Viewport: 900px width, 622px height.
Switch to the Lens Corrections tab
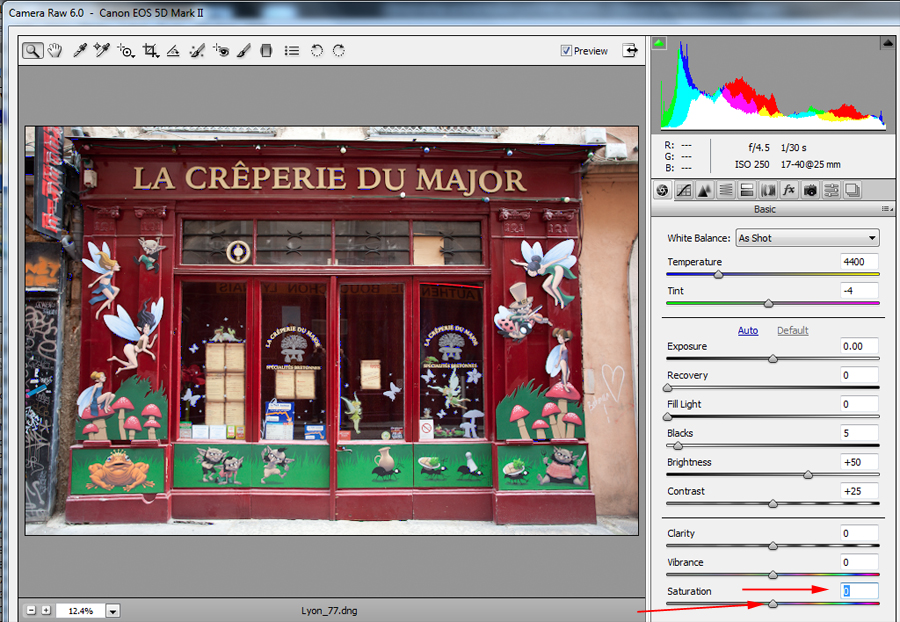click(768, 190)
